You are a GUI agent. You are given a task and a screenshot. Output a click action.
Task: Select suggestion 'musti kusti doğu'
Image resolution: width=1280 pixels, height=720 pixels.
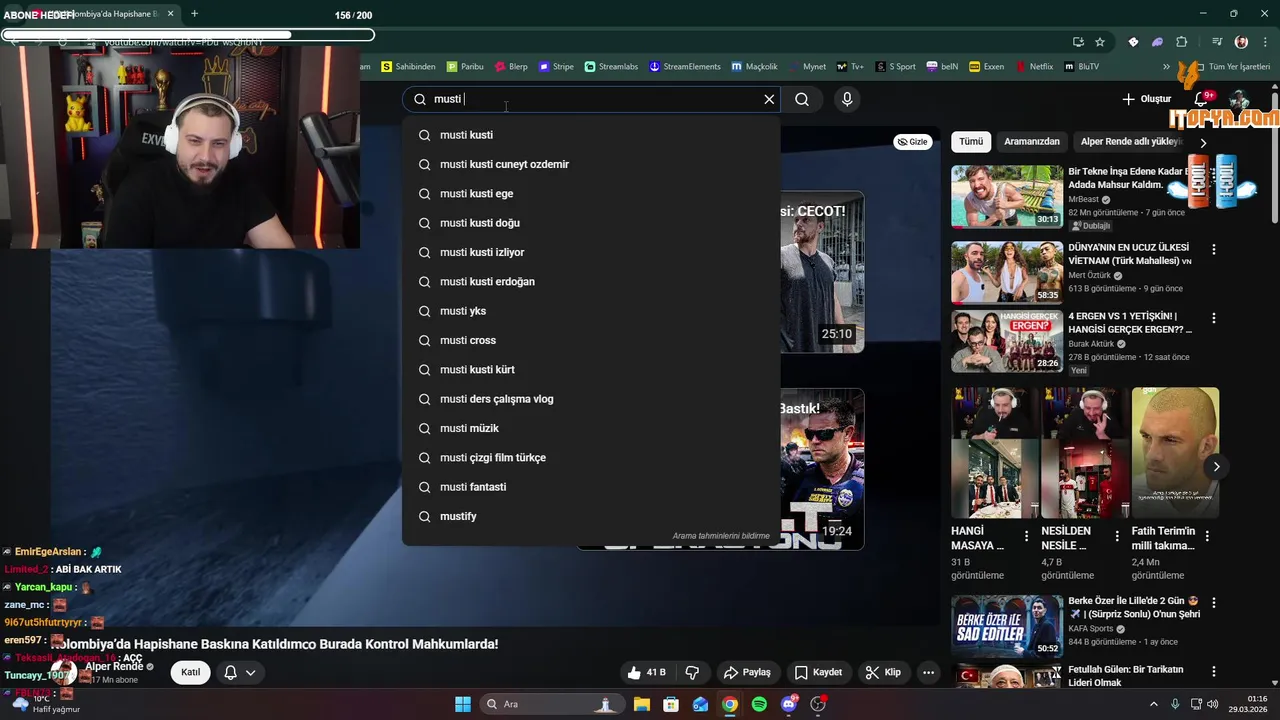pos(591,223)
